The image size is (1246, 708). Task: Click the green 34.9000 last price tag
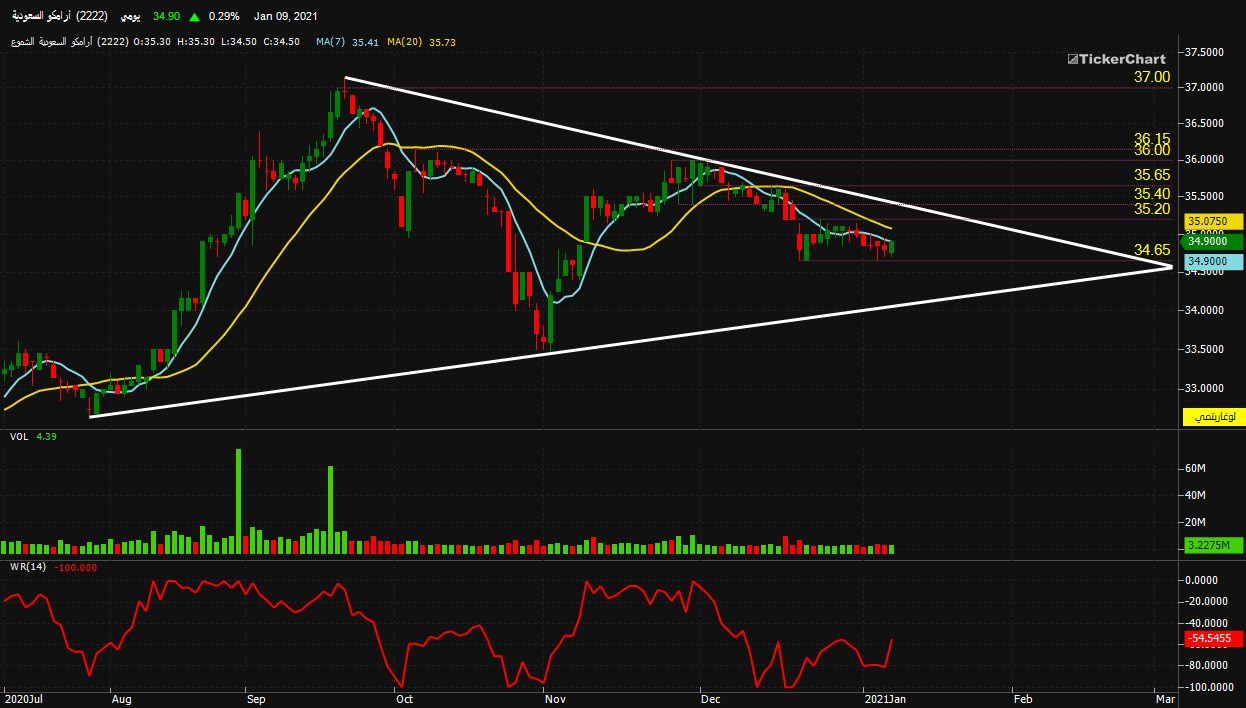click(x=1213, y=241)
